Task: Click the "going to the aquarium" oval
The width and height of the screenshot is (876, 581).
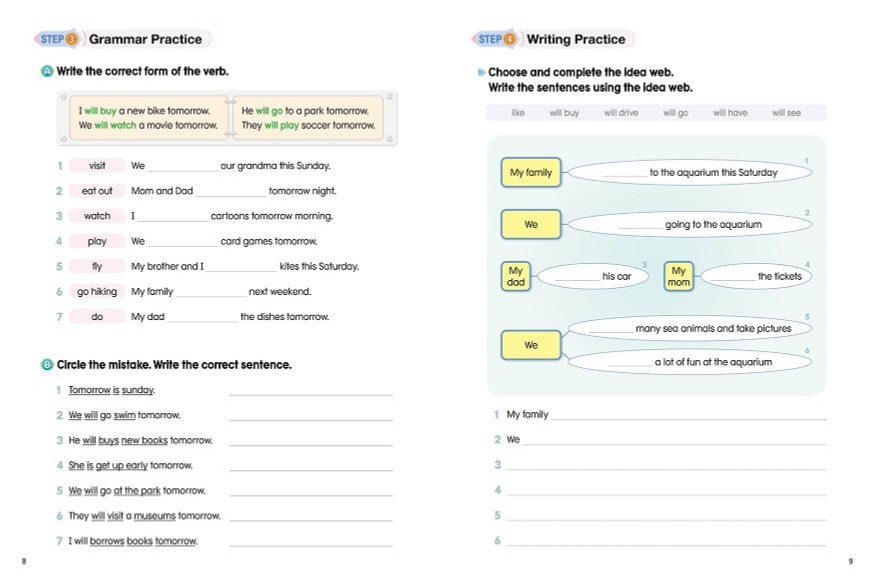Action: point(689,225)
